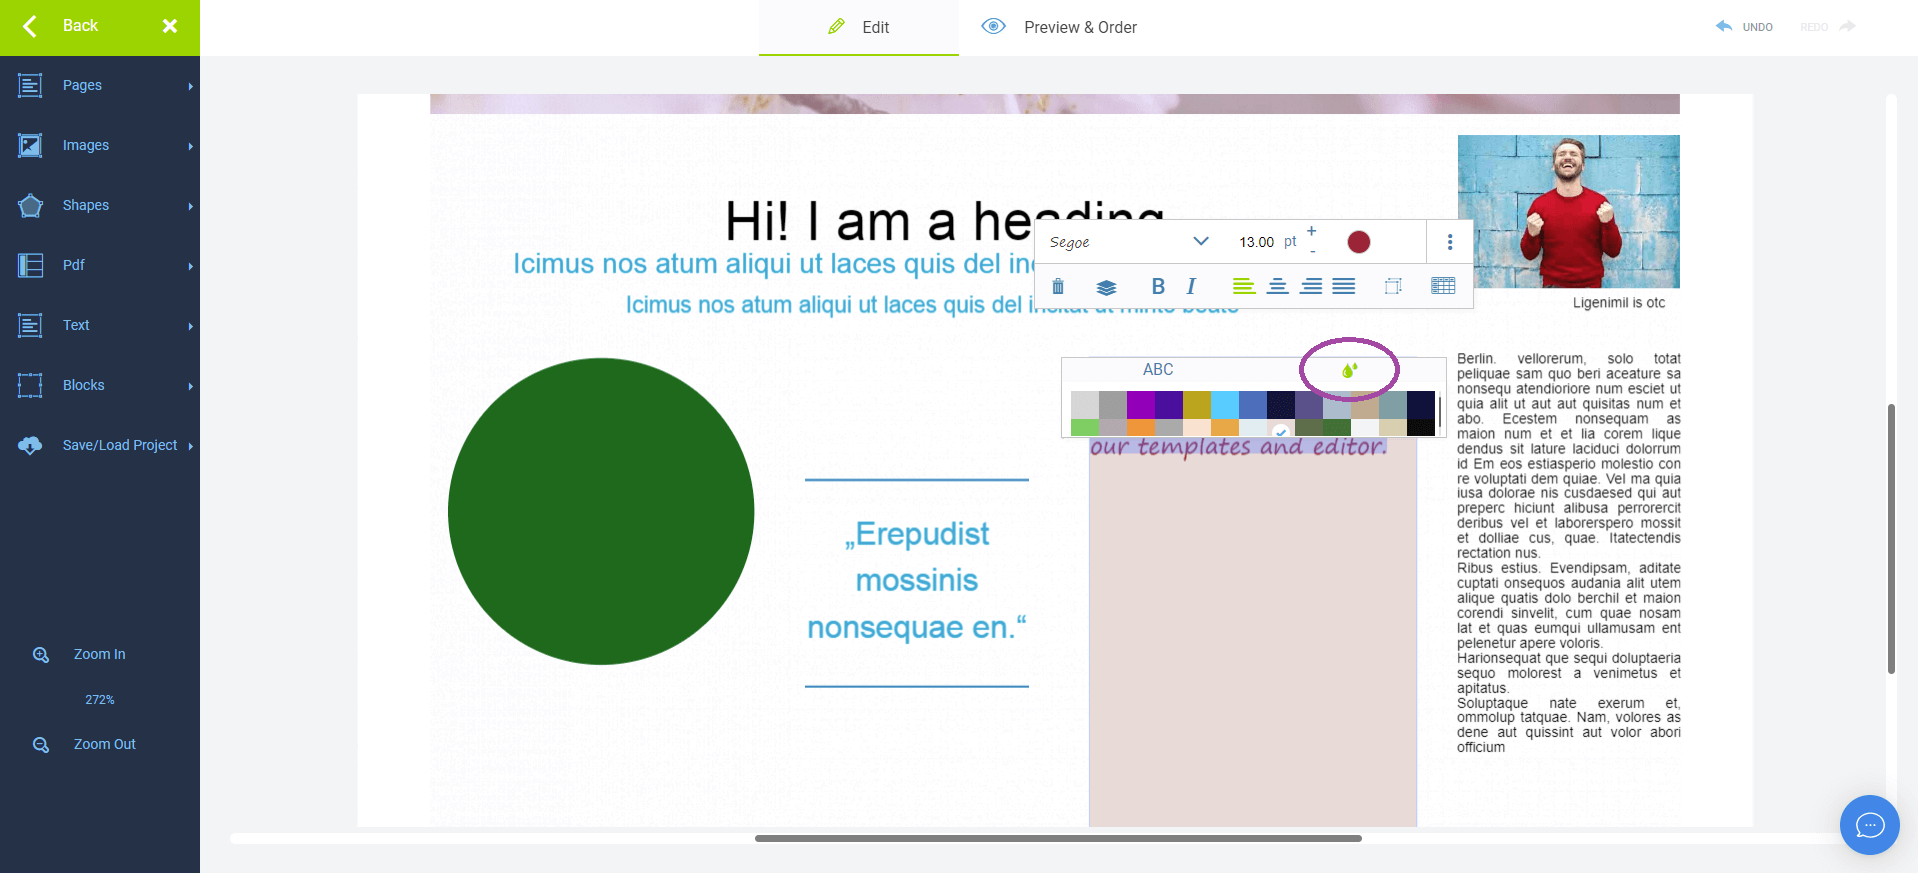The image size is (1918, 873).
Task: Switch to the Preview & Order tab
Action: click(x=1060, y=28)
